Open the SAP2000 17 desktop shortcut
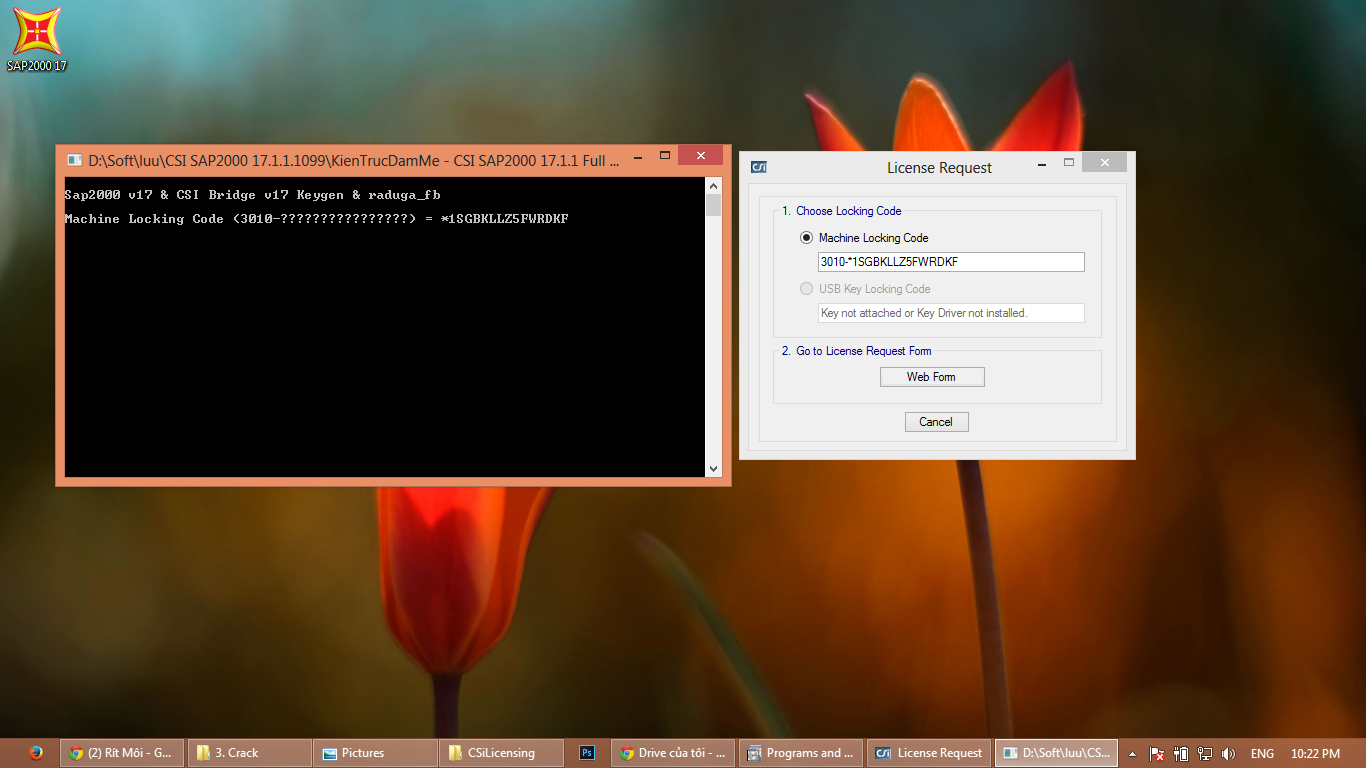This screenshot has width=1366, height=768. click(x=36, y=40)
